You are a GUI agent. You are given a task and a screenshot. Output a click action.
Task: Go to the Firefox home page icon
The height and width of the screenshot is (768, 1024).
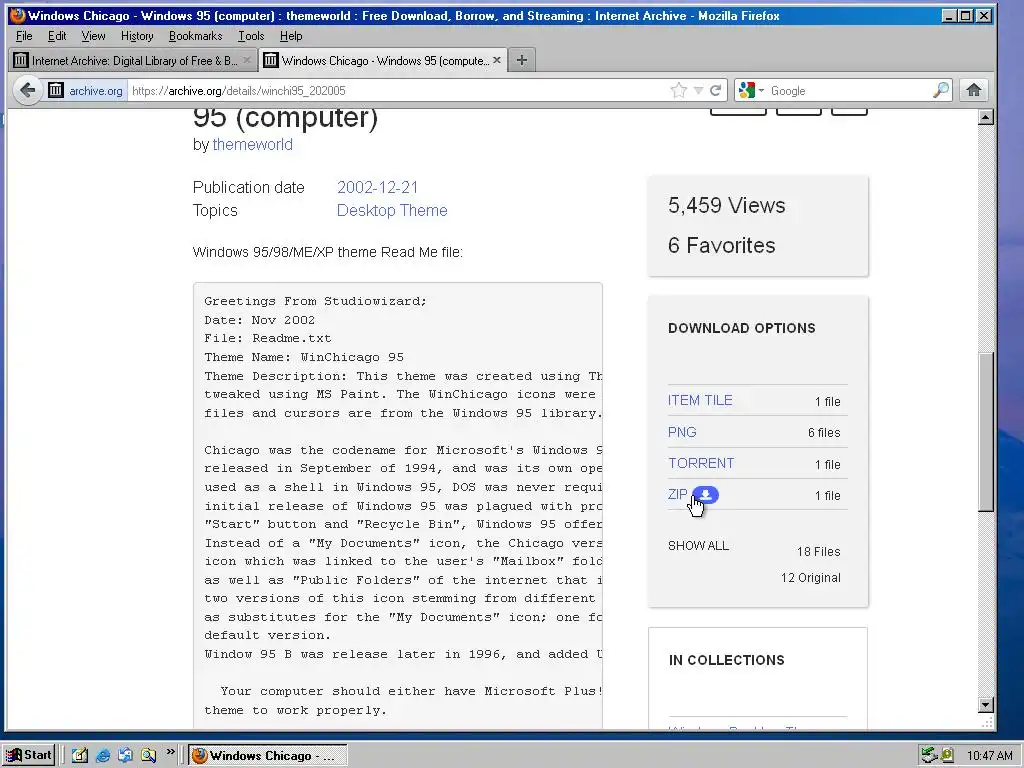[x=973, y=90]
